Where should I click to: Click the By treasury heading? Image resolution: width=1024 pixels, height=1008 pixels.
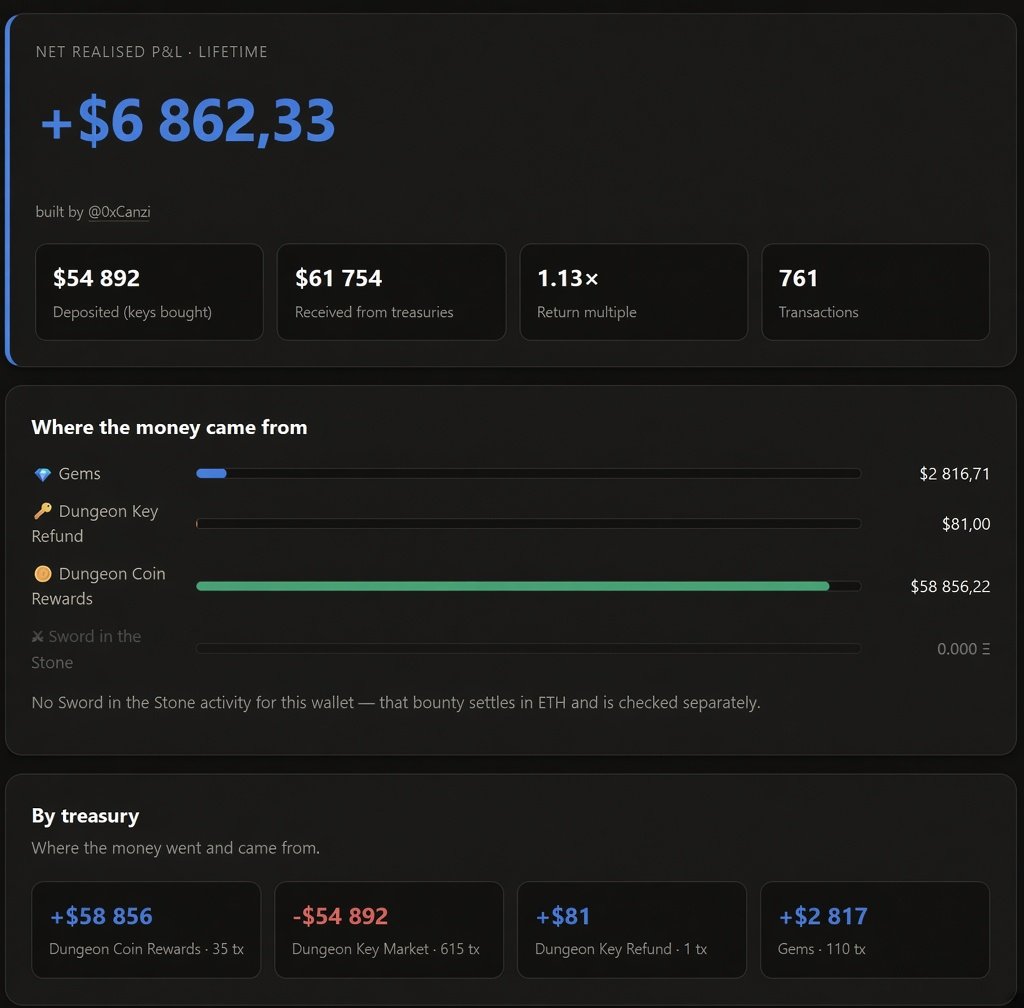(x=86, y=816)
